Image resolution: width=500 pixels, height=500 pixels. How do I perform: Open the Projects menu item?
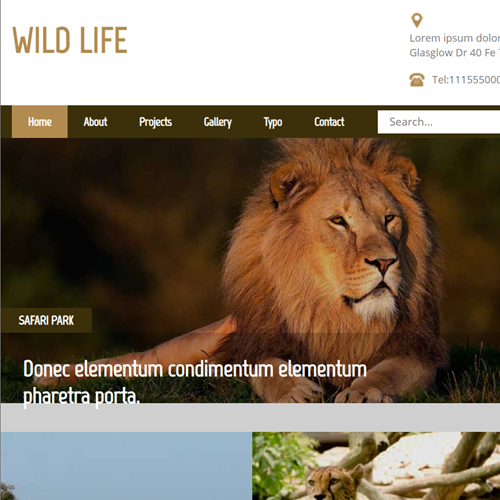point(155,122)
